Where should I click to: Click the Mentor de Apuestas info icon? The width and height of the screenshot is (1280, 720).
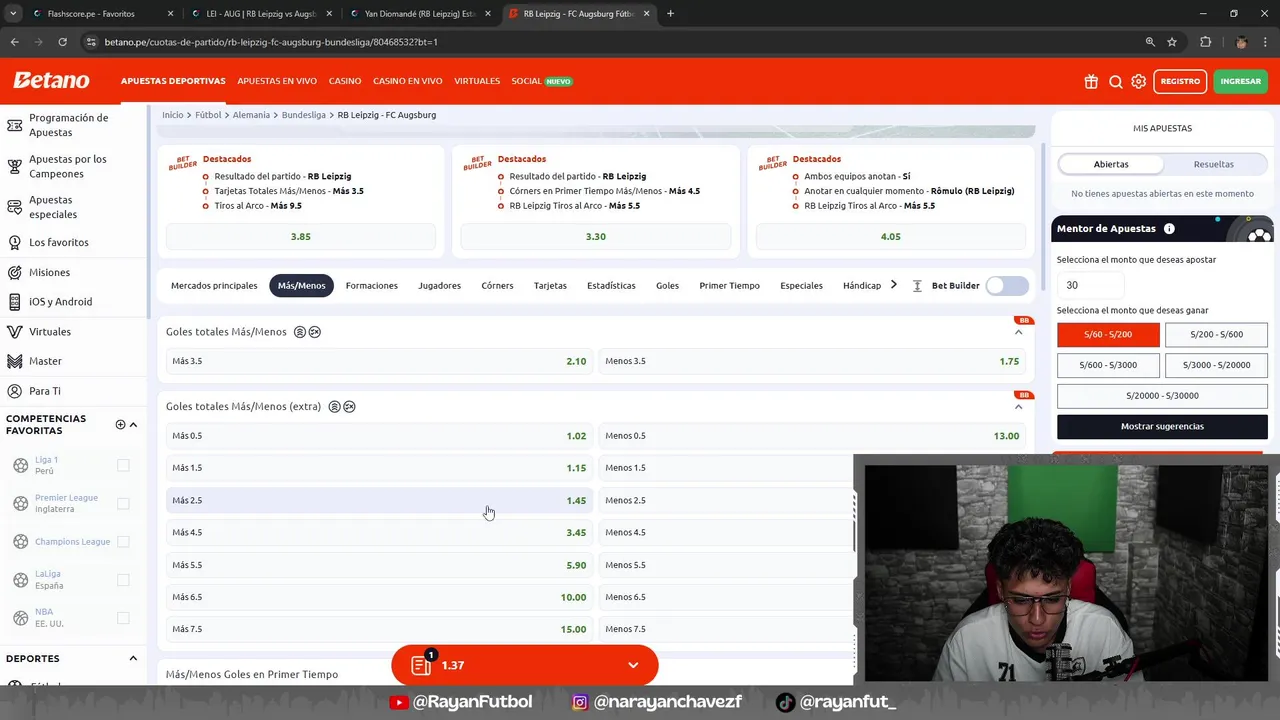tap(1169, 229)
